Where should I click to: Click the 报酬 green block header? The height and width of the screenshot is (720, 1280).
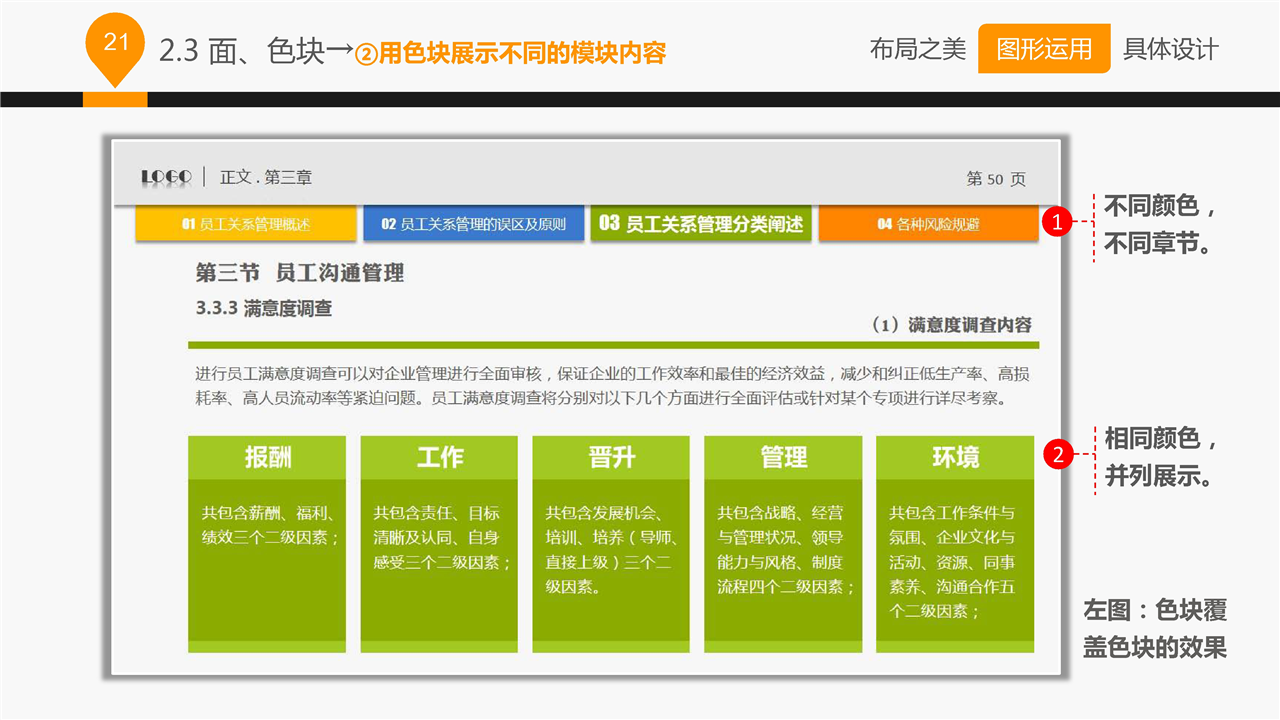click(267, 458)
